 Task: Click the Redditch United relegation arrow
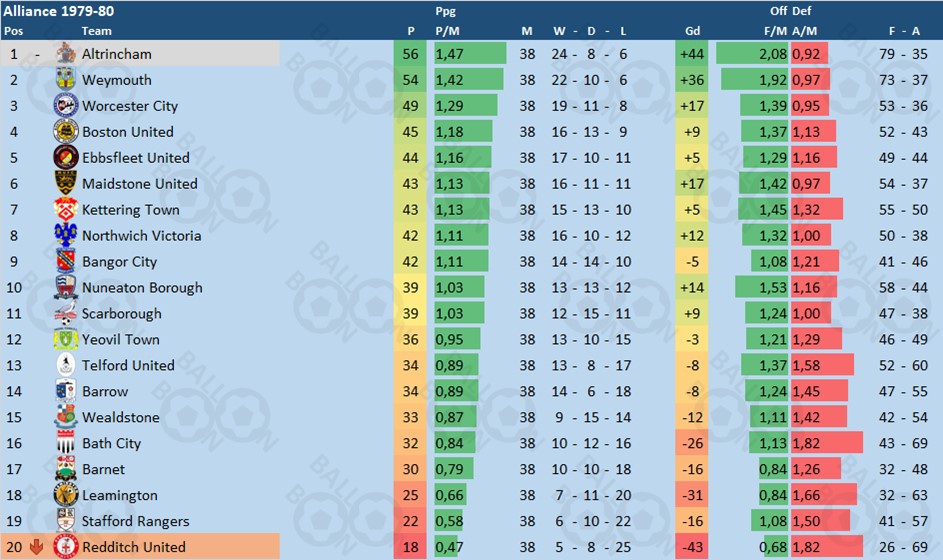coord(36,547)
